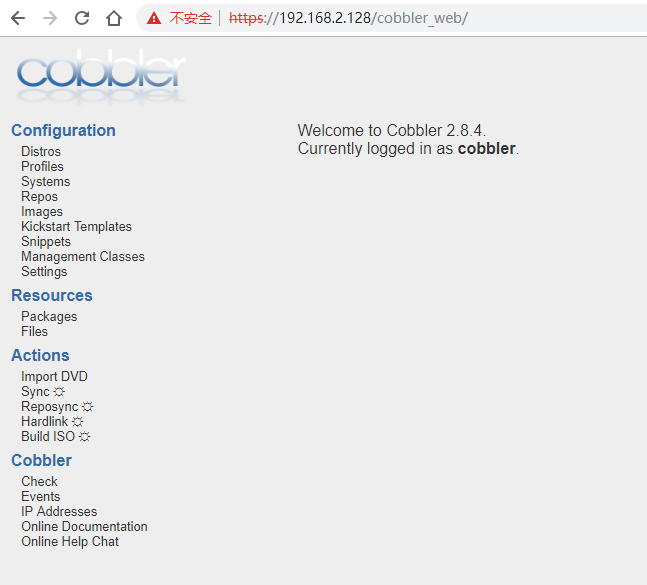647x585 pixels.
Task: Go back with the browser back arrow
Action: click(x=18, y=18)
